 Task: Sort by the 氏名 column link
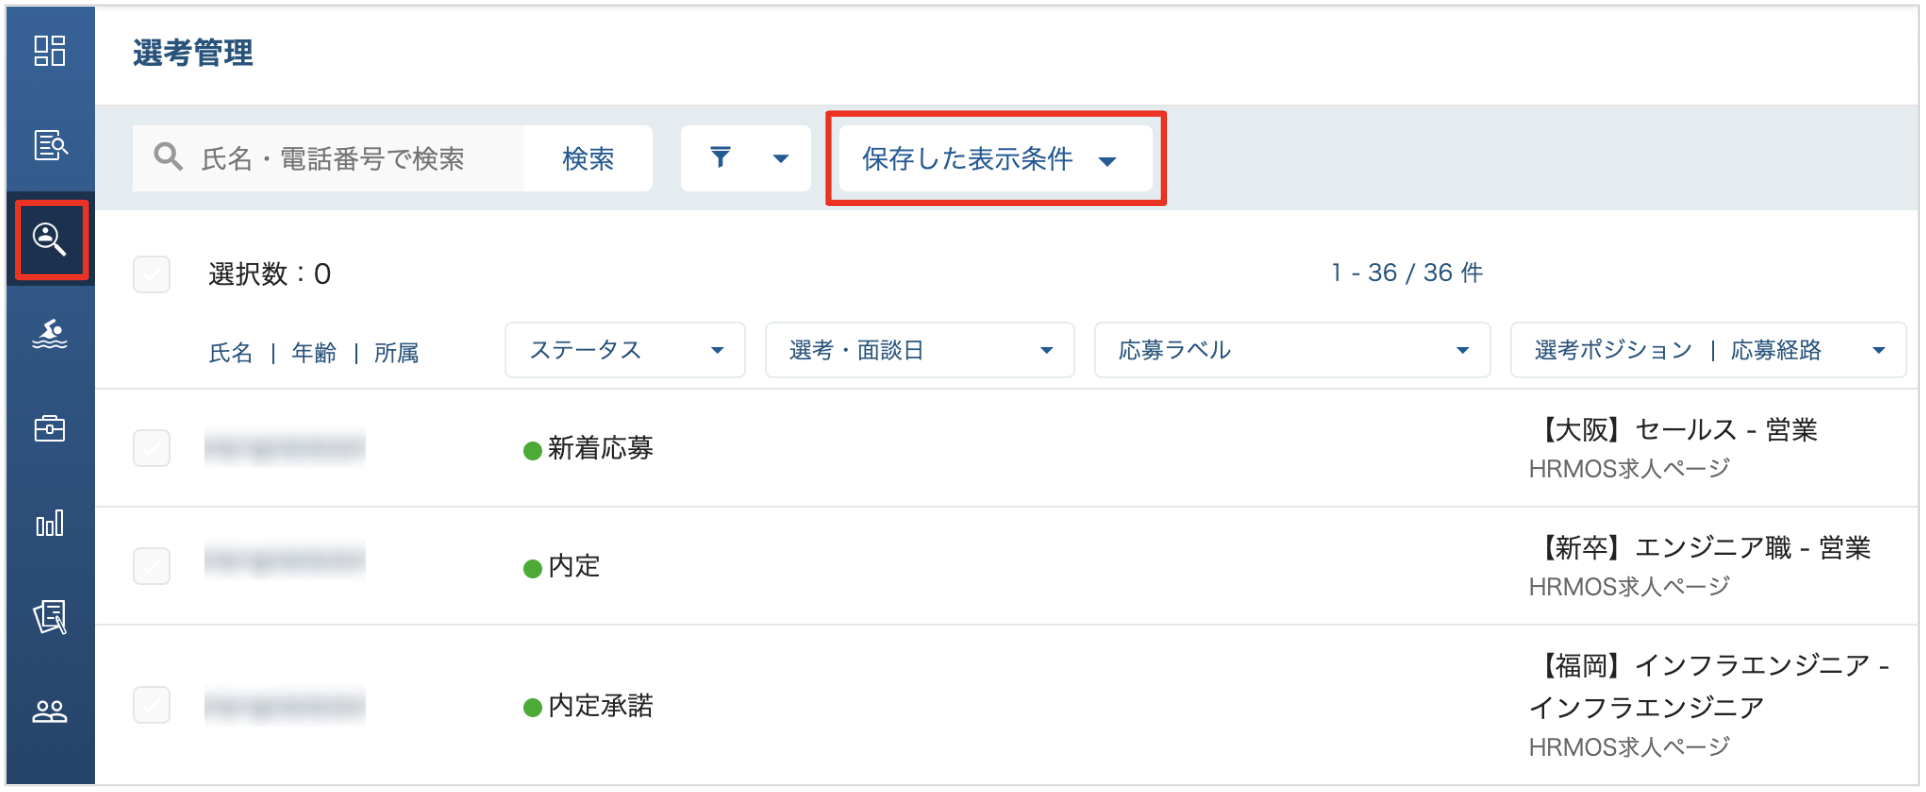click(231, 353)
